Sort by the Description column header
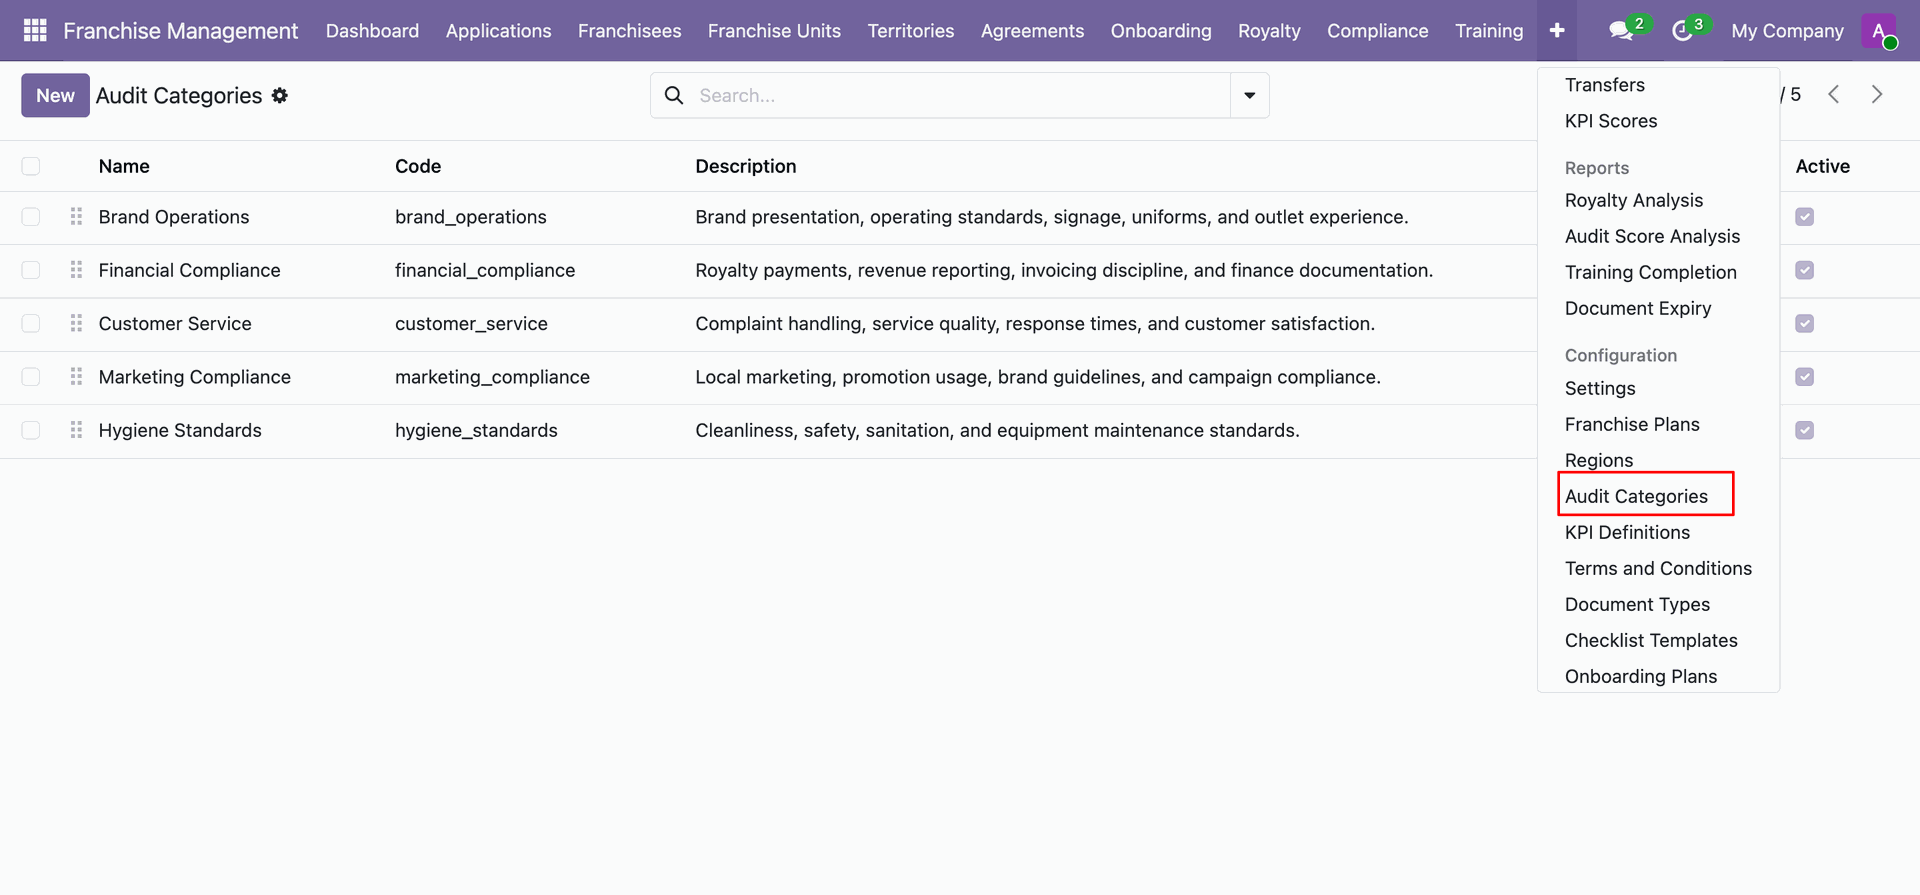Viewport: 1920px width, 895px height. (x=746, y=166)
